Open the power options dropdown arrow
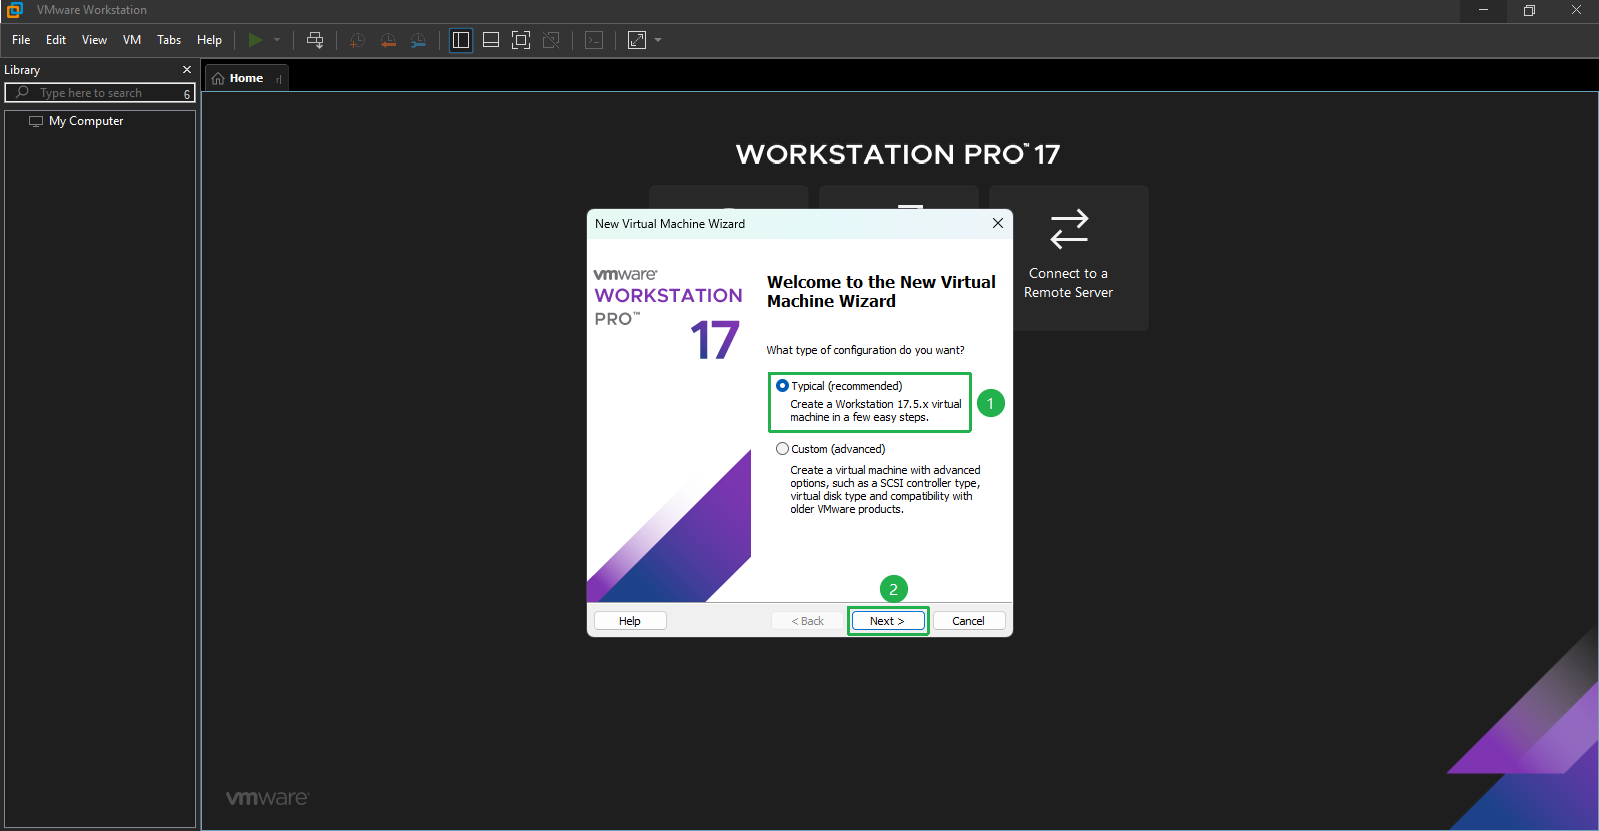1599x831 pixels. coord(277,40)
